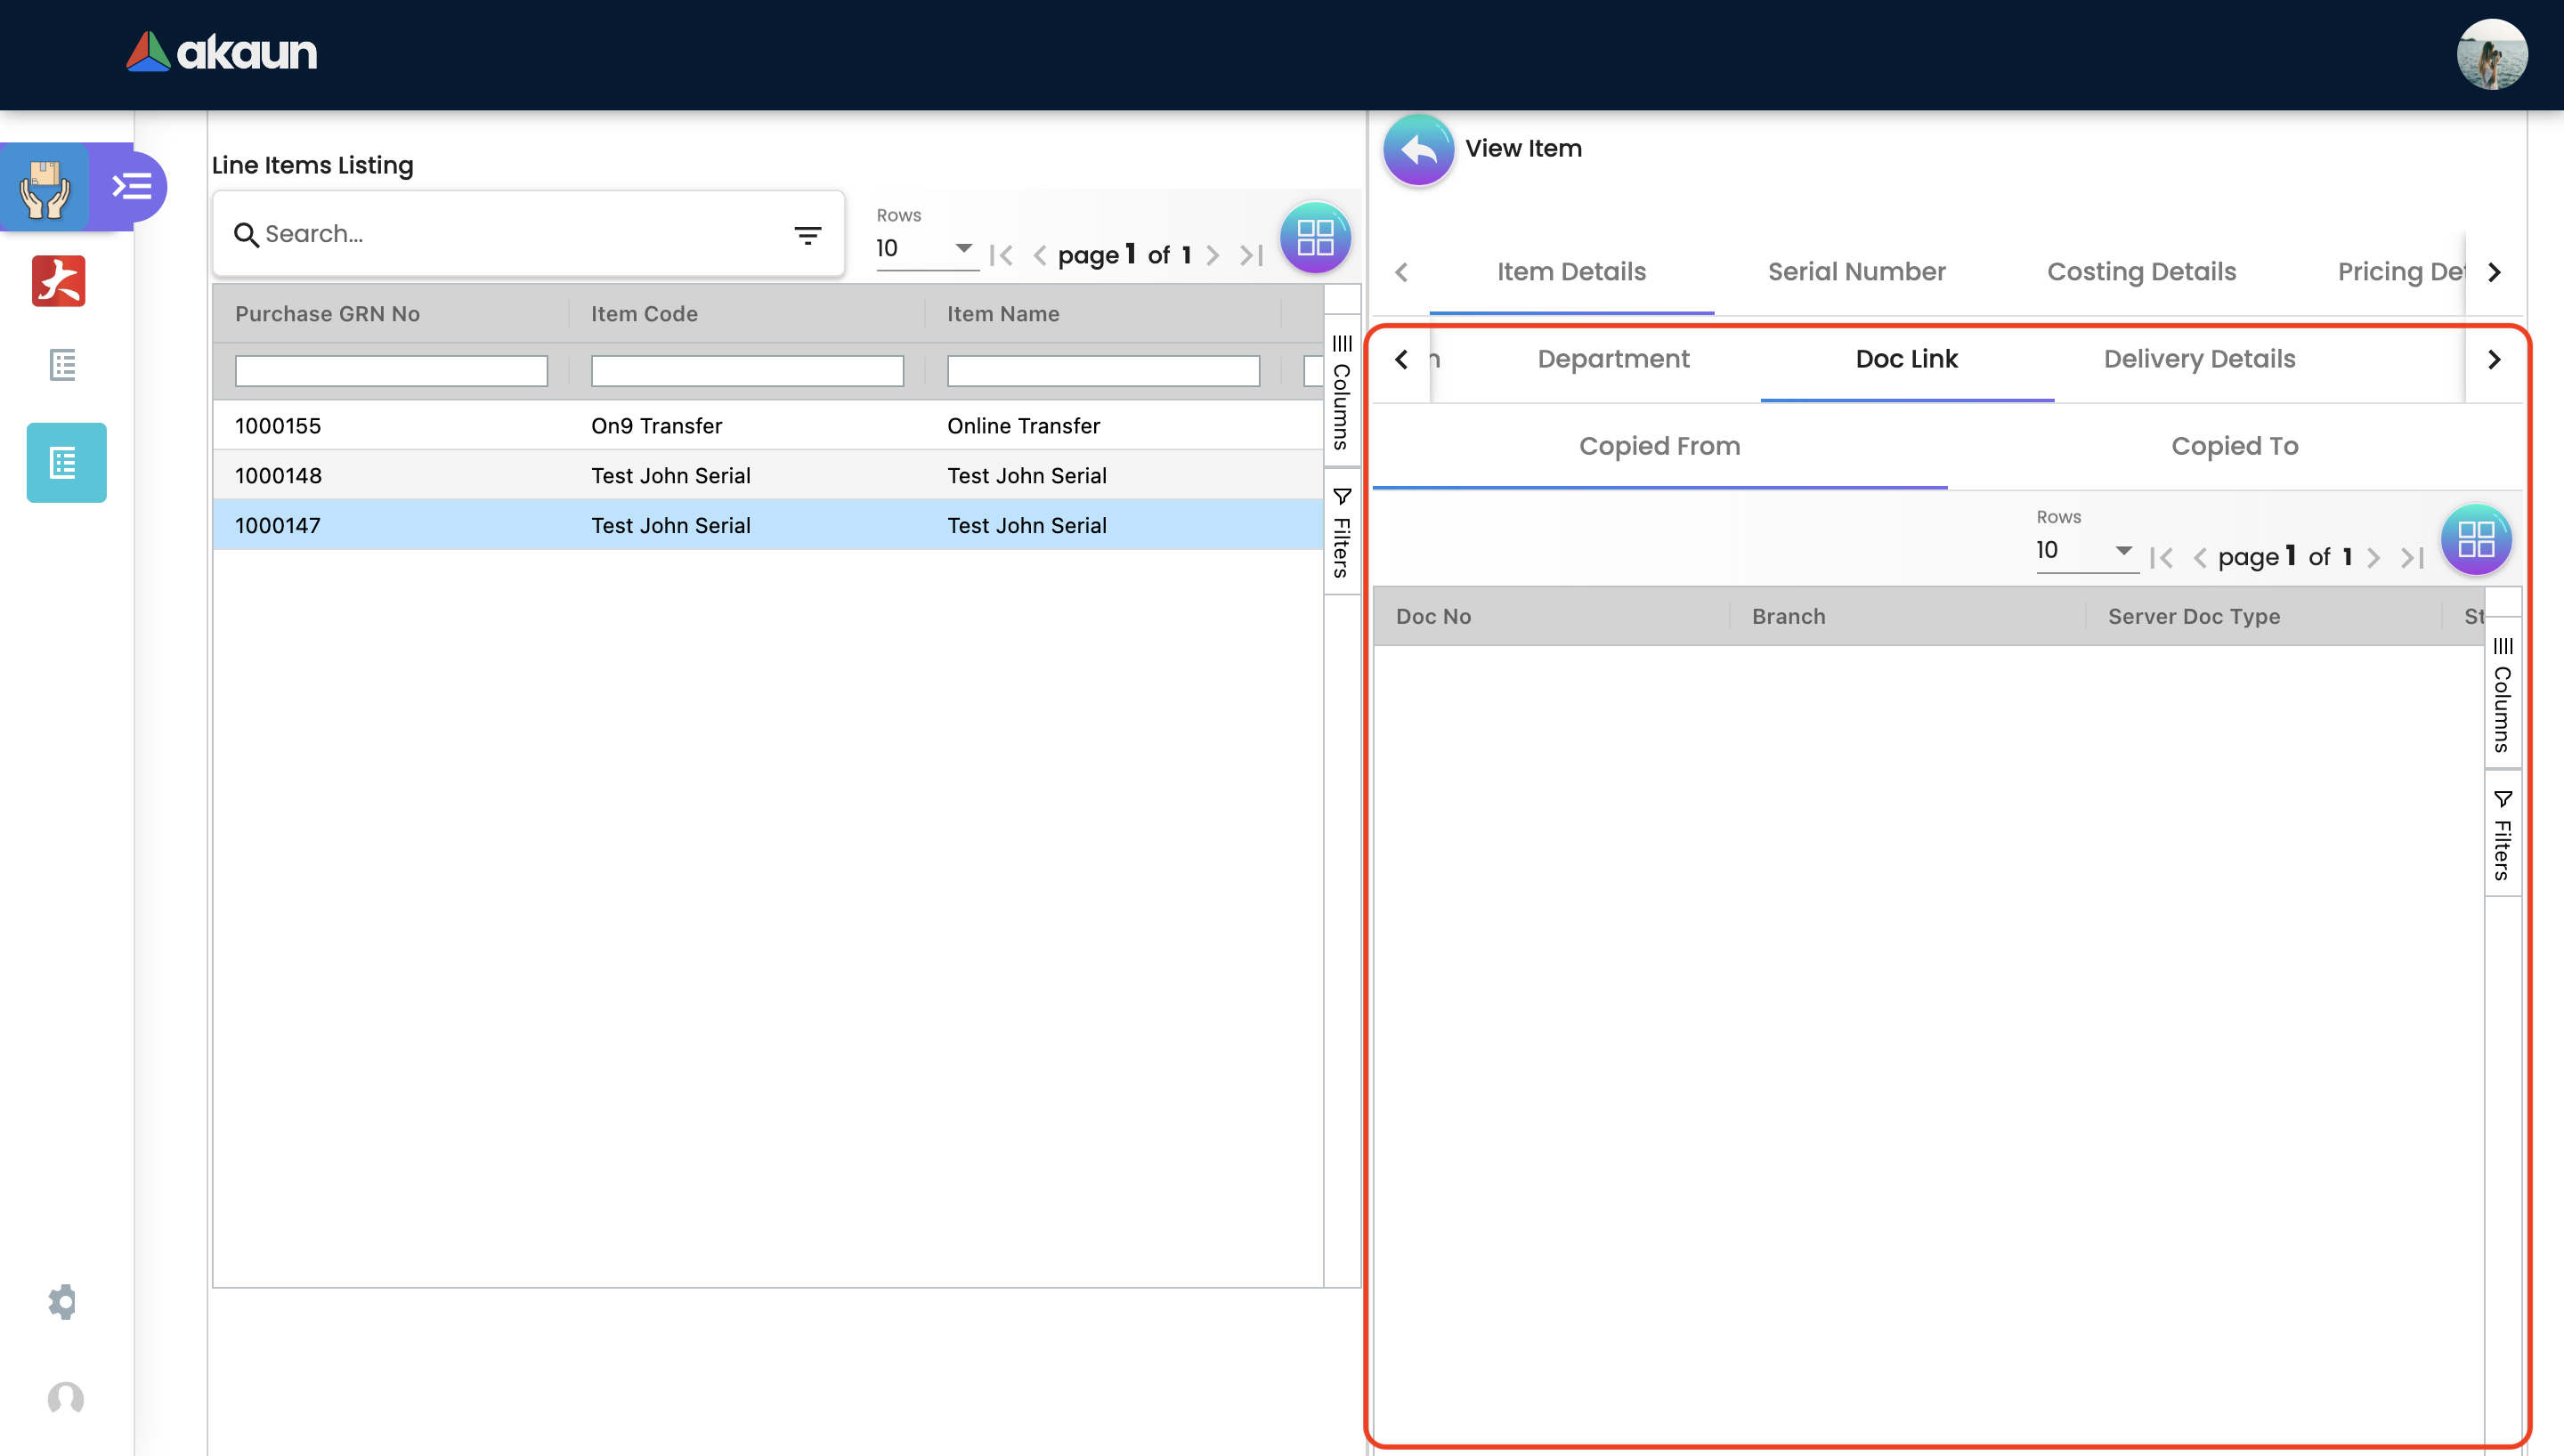Toggle the Filters panel in Line Items Listing

(x=1342, y=532)
